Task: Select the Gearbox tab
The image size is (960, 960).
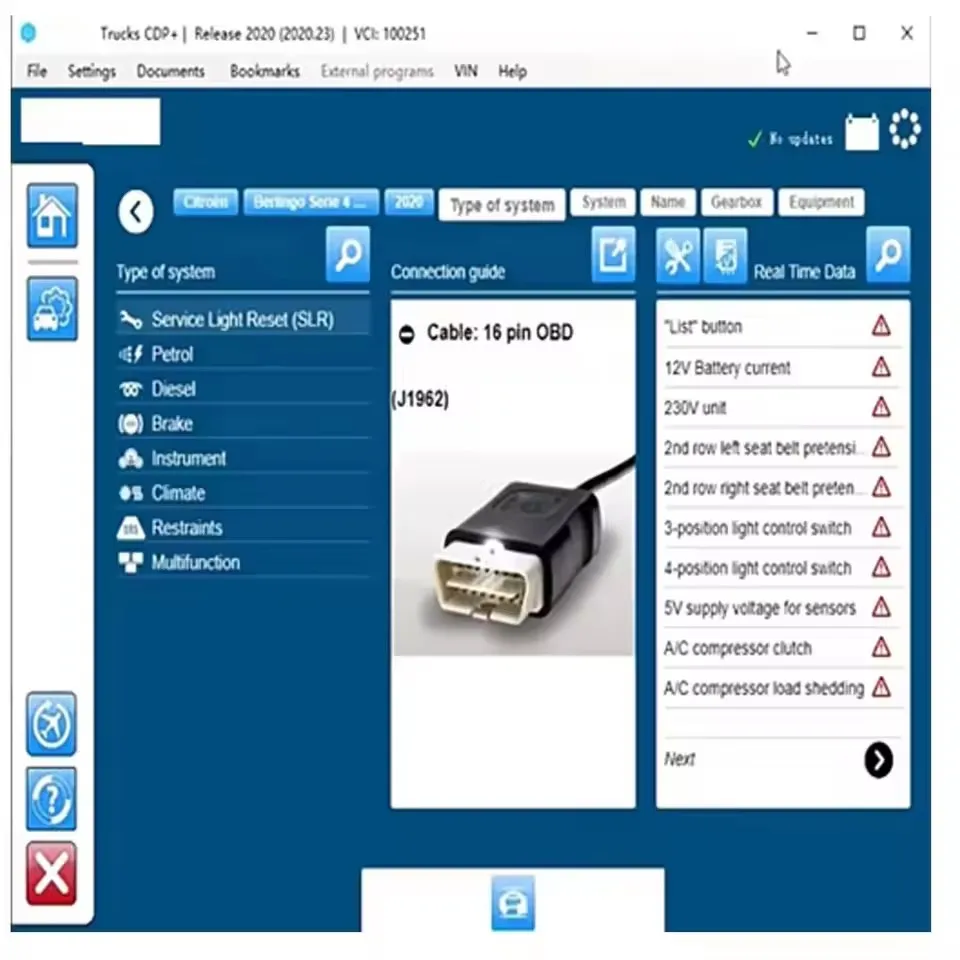Action: (737, 202)
